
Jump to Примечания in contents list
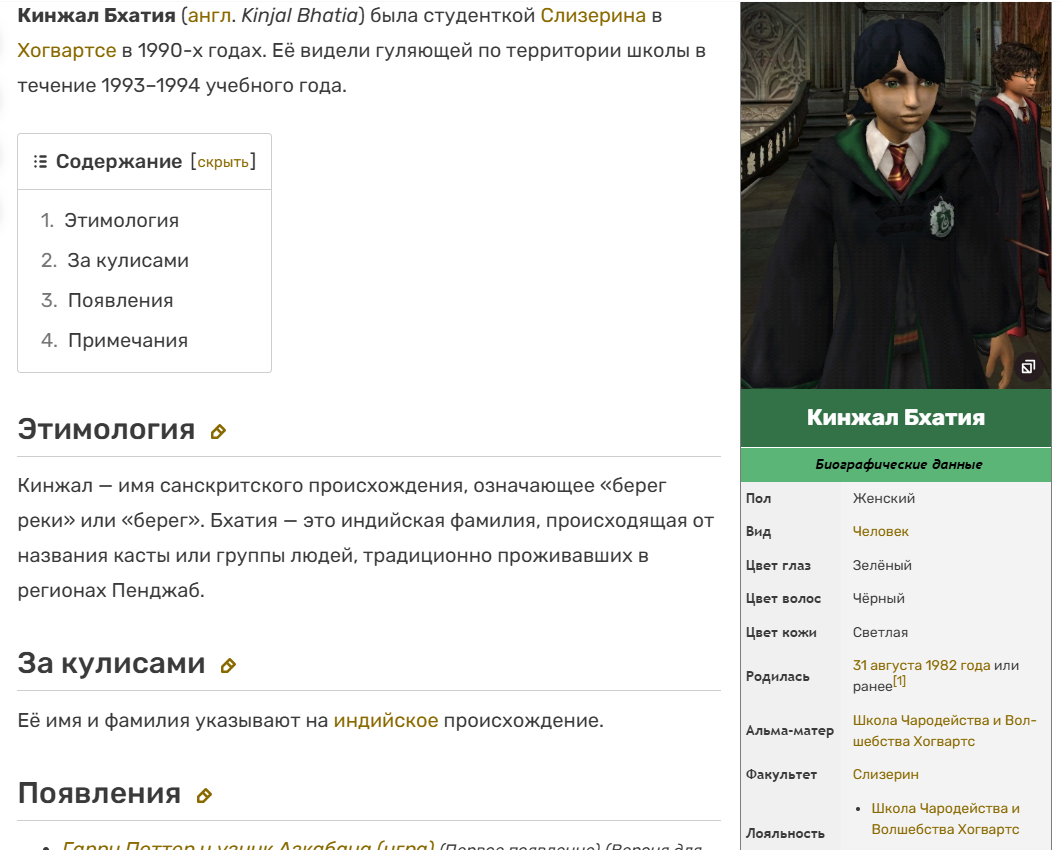(128, 340)
